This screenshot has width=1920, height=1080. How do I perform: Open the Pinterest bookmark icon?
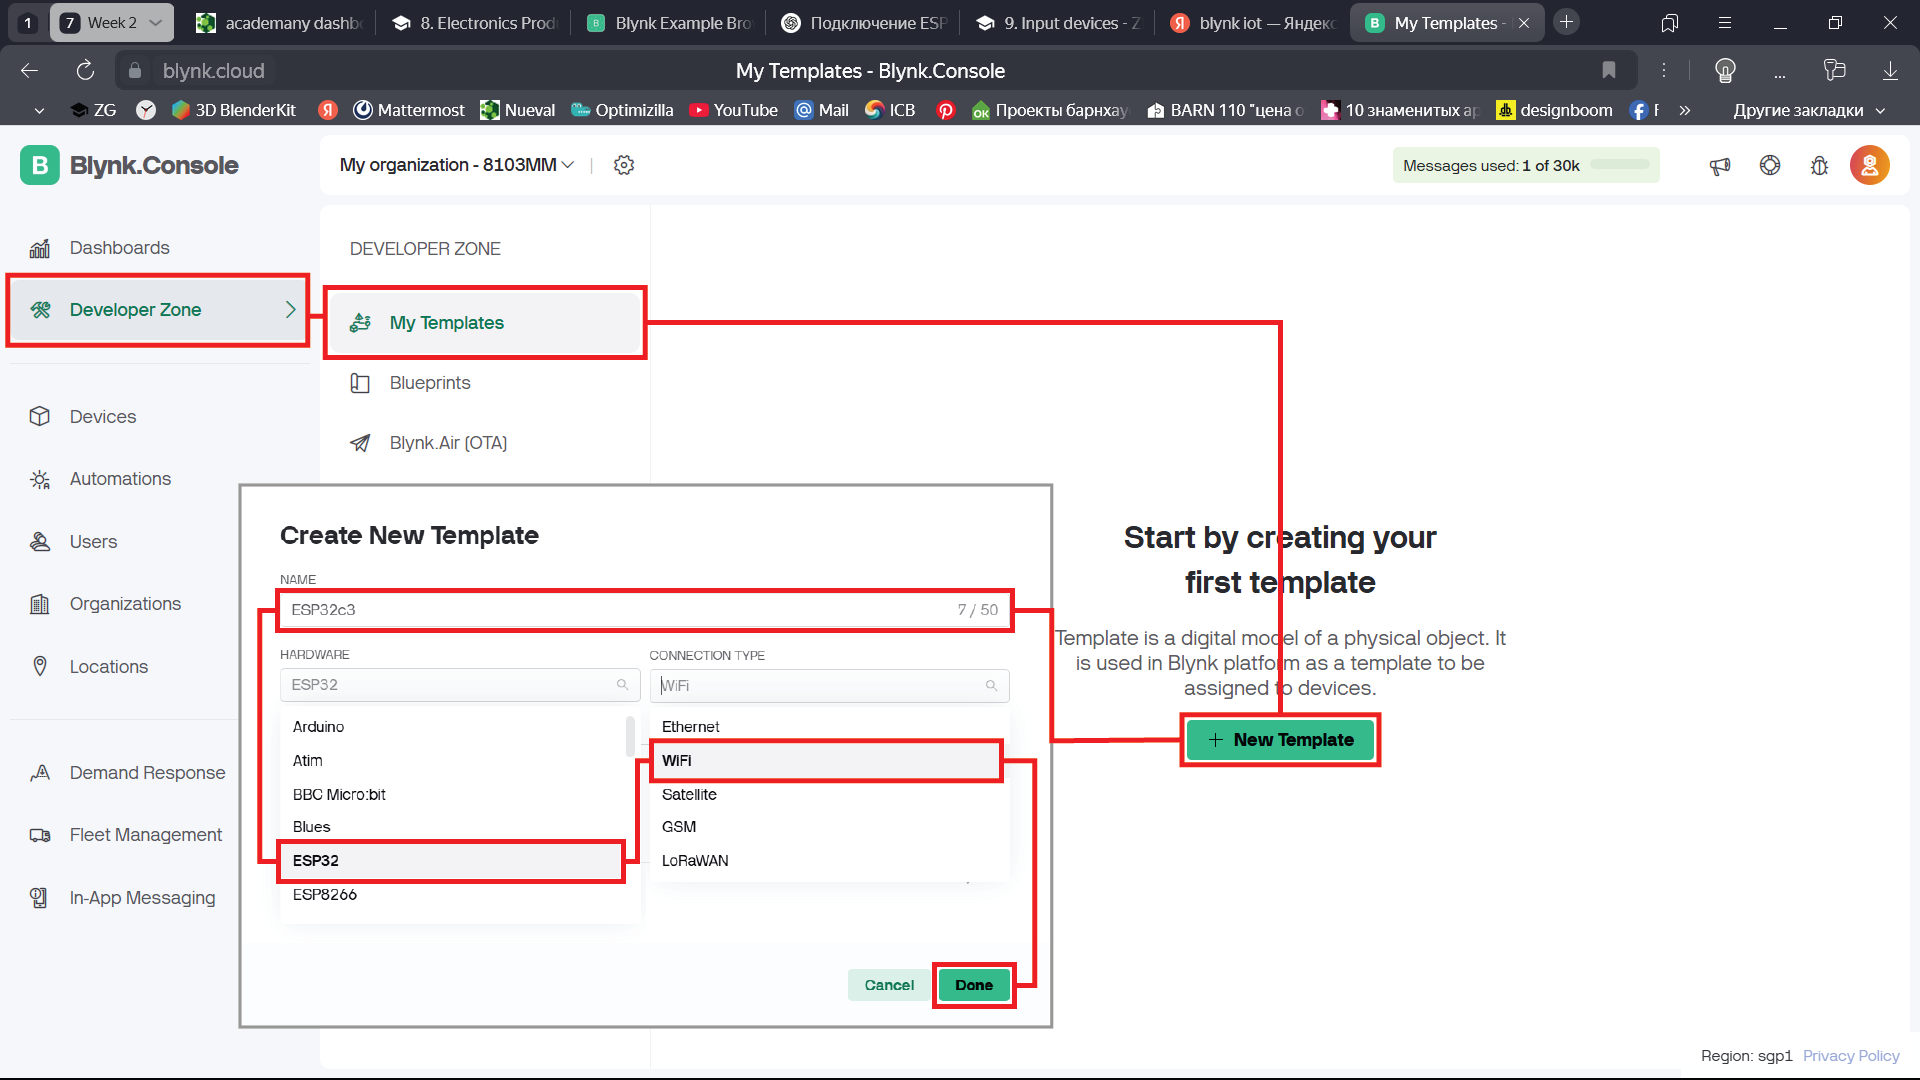[x=946, y=110]
